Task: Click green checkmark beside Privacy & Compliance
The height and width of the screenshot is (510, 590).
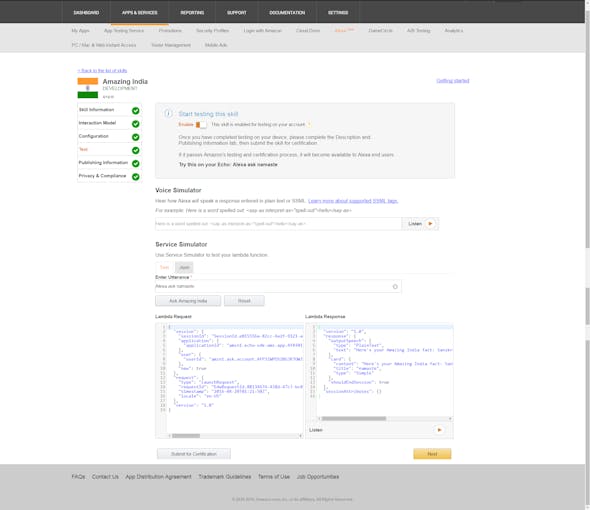Action: coord(135,177)
